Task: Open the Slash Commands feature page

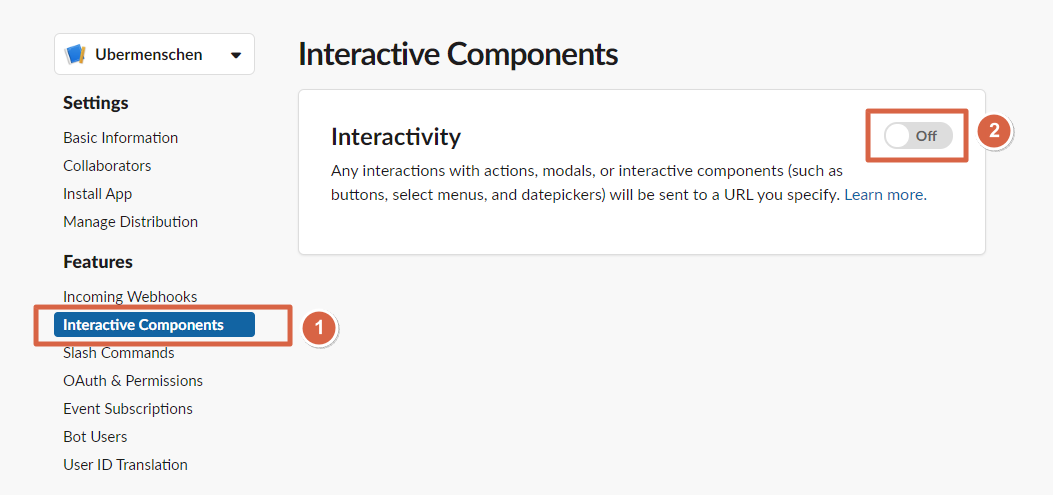Action: coord(118,353)
